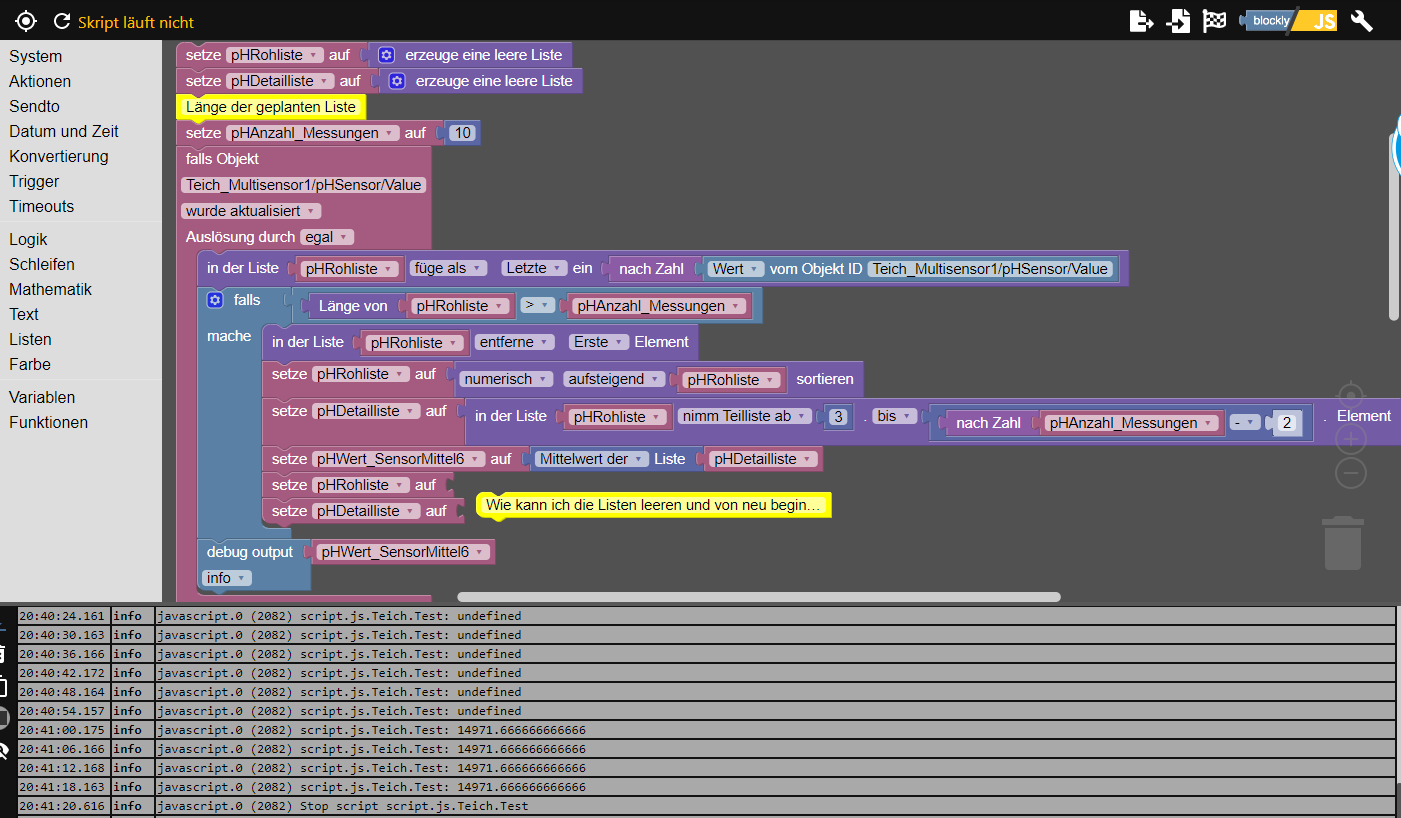Click gear on pHDetailliste empty list block
The image size is (1401, 818).
(397, 81)
